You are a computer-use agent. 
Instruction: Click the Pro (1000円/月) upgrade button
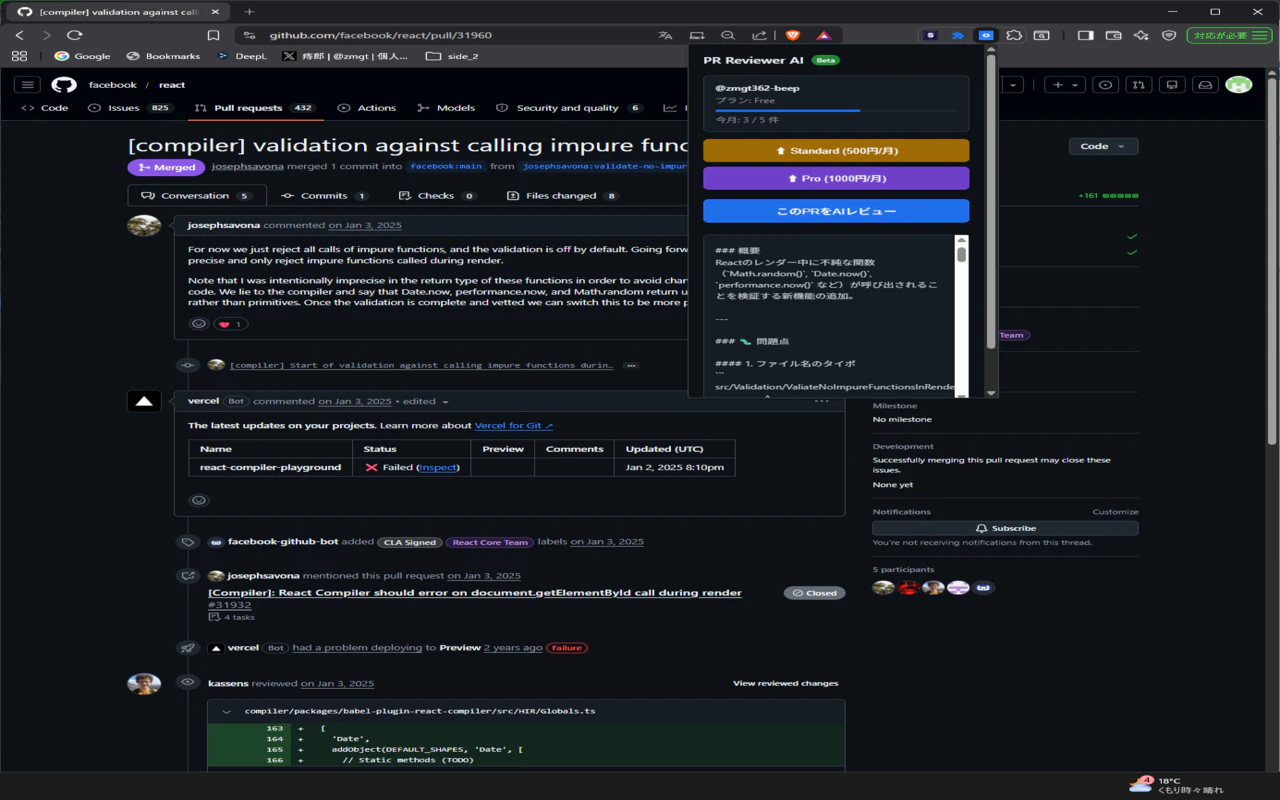[836, 179]
